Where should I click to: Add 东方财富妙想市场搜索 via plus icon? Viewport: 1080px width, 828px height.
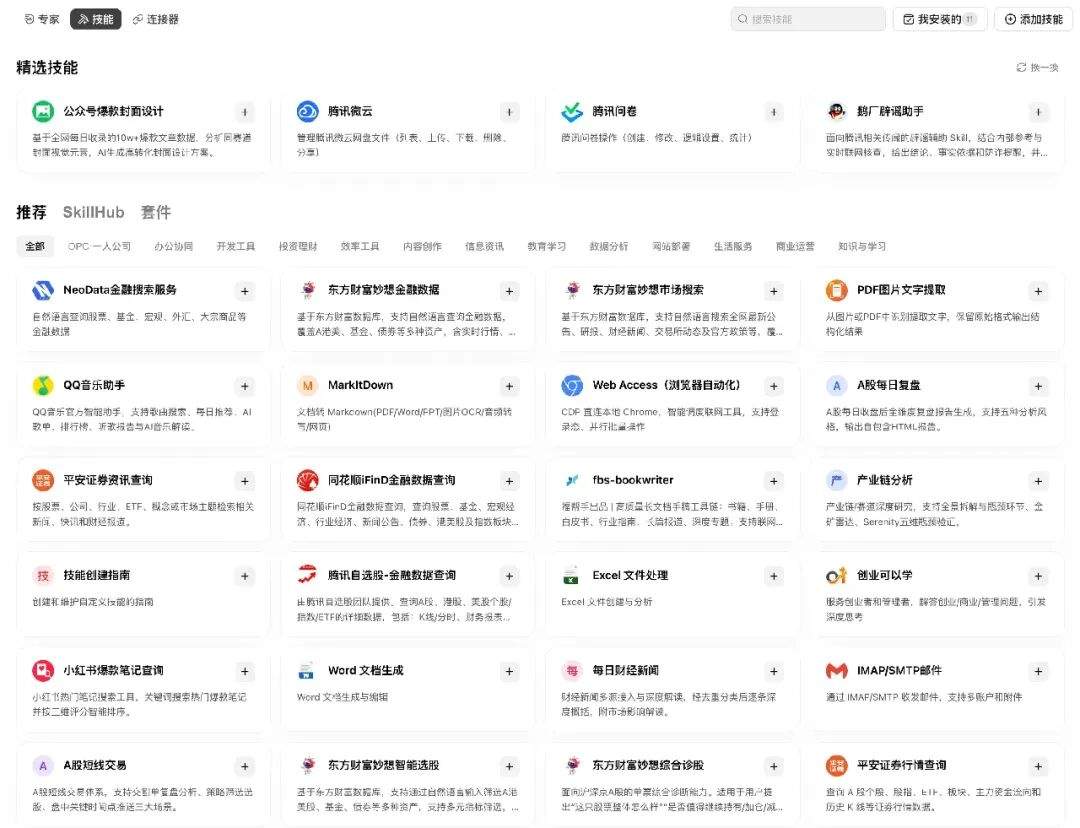click(773, 291)
